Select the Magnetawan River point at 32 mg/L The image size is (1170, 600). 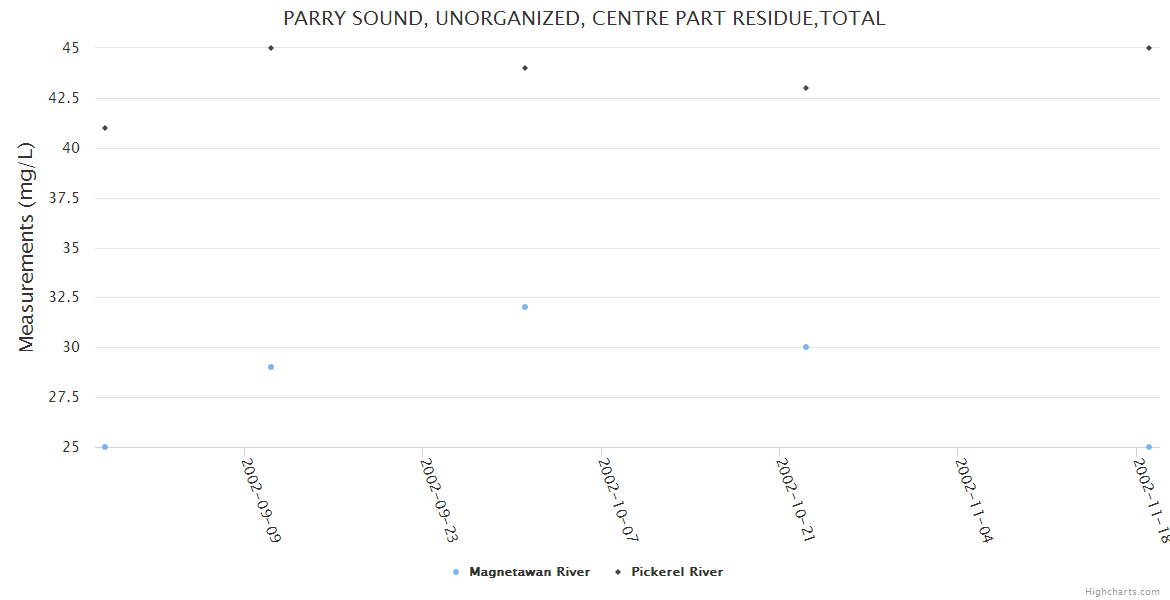(525, 307)
